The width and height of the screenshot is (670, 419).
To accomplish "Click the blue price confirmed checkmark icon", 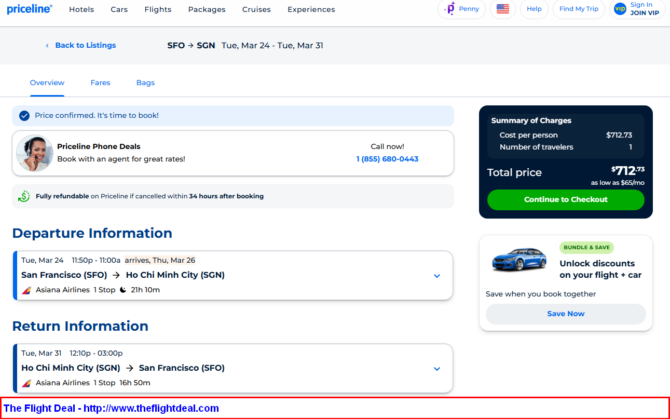I will [24, 115].
